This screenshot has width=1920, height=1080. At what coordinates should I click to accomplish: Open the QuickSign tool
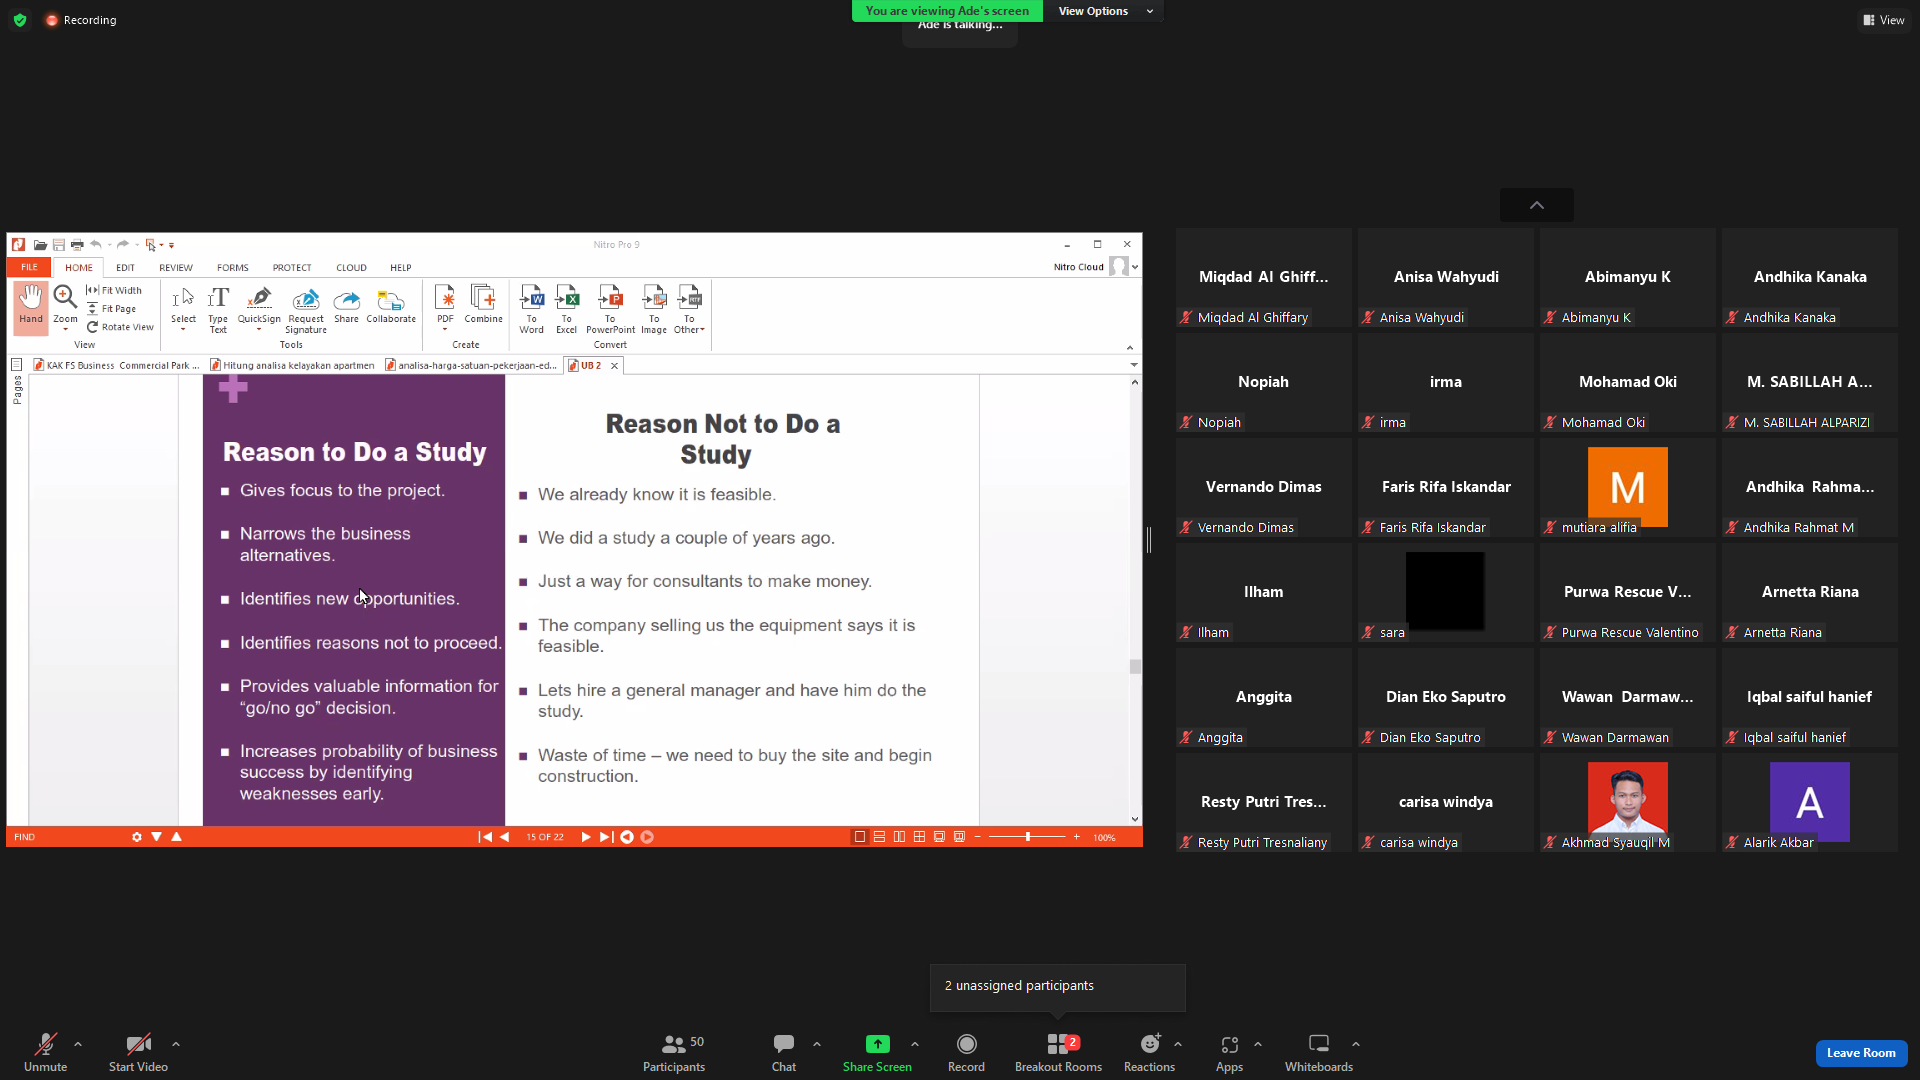(x=259, y=306)
